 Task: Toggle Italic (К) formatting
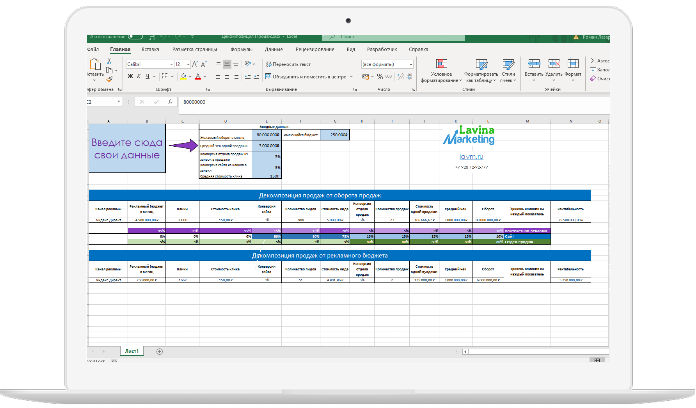tap(138, 76)
